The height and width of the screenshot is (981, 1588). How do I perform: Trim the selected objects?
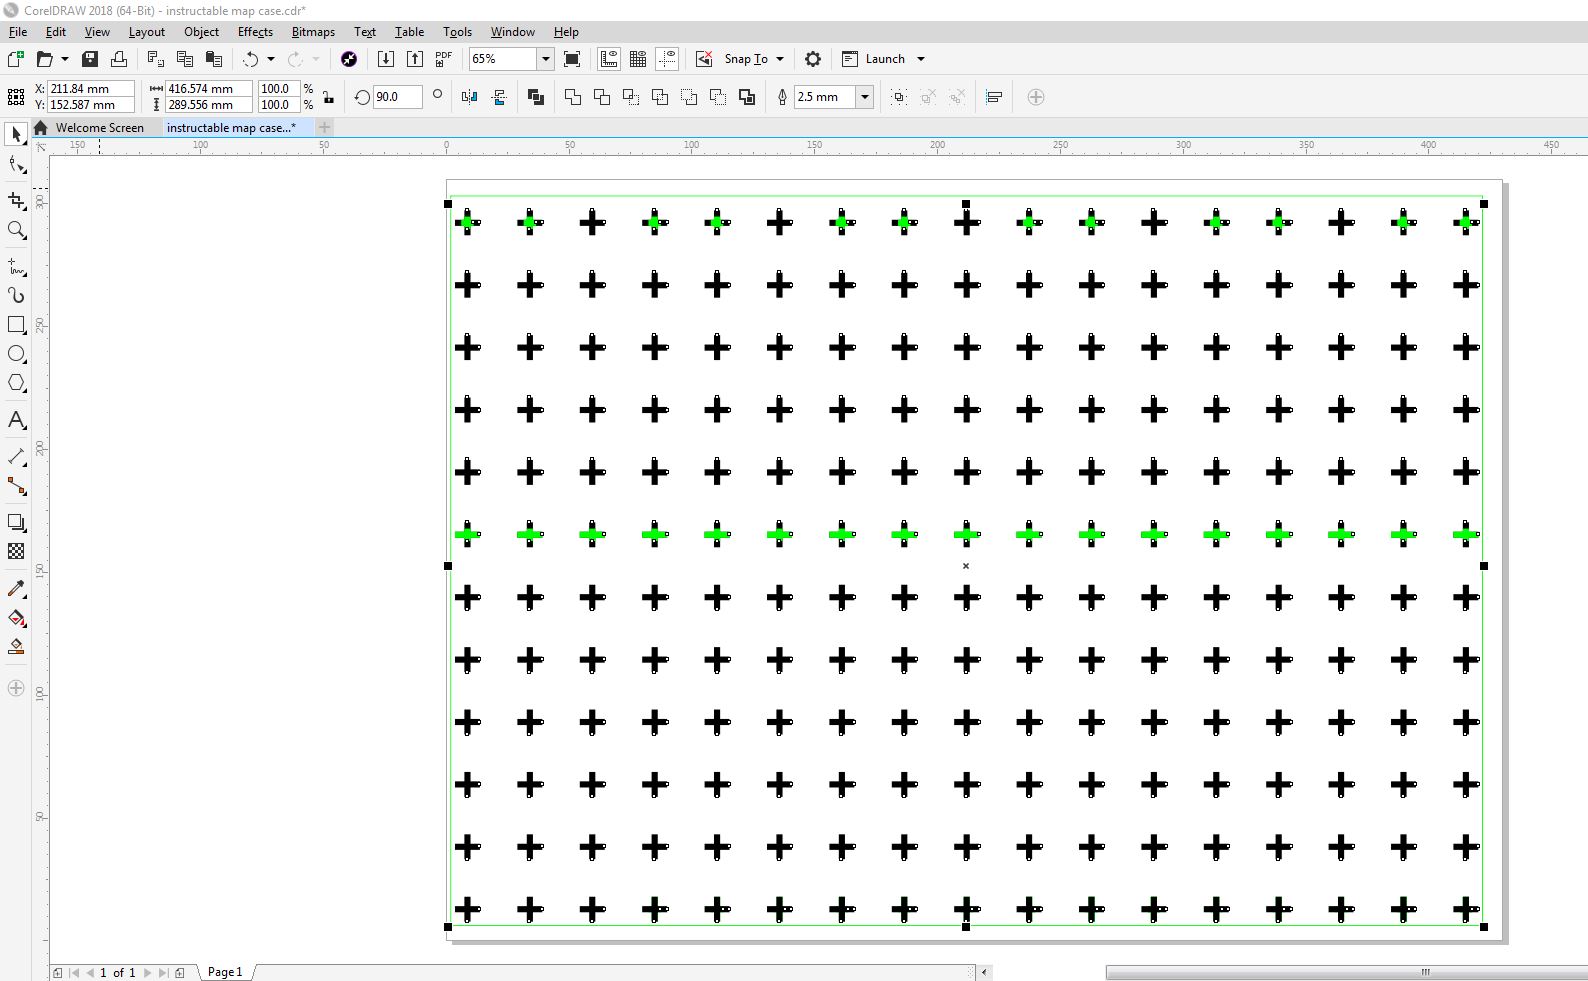coord(602,97)
